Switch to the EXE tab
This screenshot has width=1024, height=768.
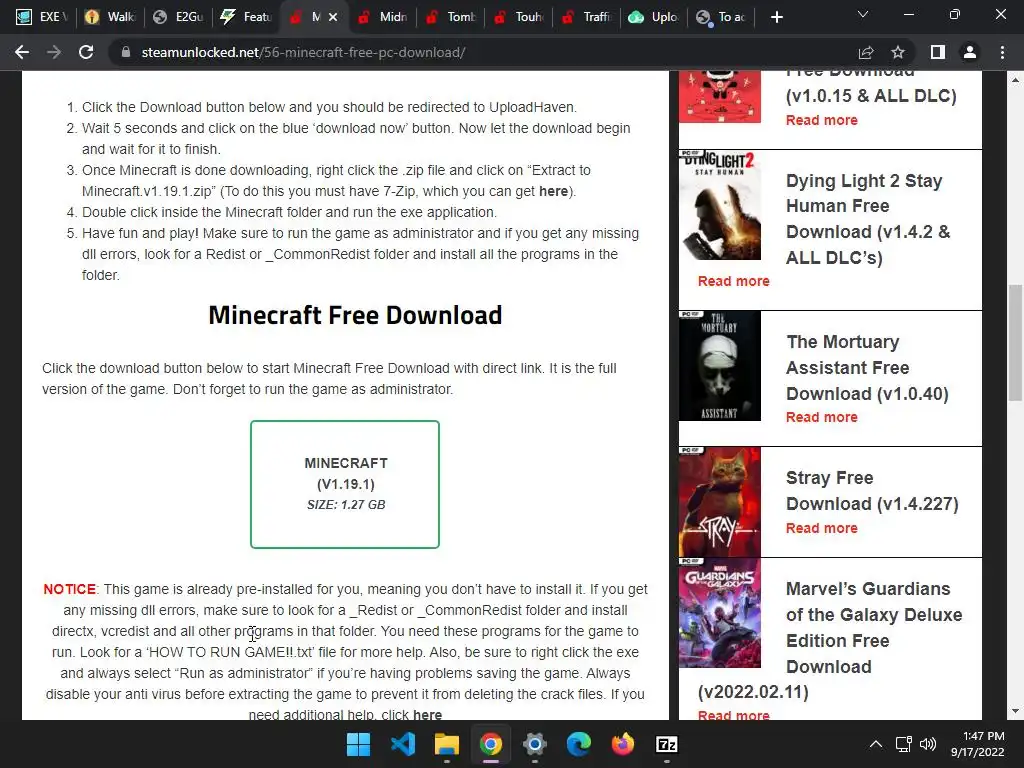coord(42,17)
